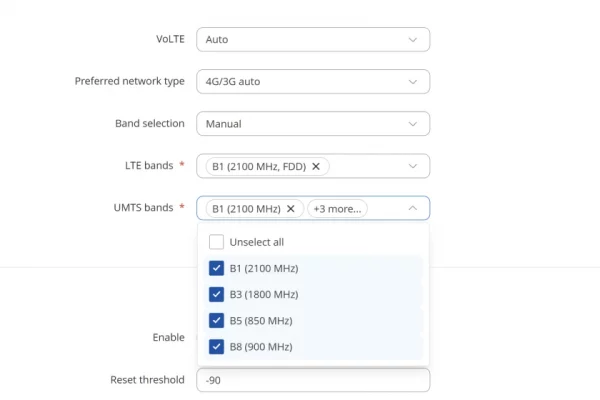Remove the B1 (2100 MHz) UMTS band tag
This screenshot has height=400, width=600.
pos(291,209)
